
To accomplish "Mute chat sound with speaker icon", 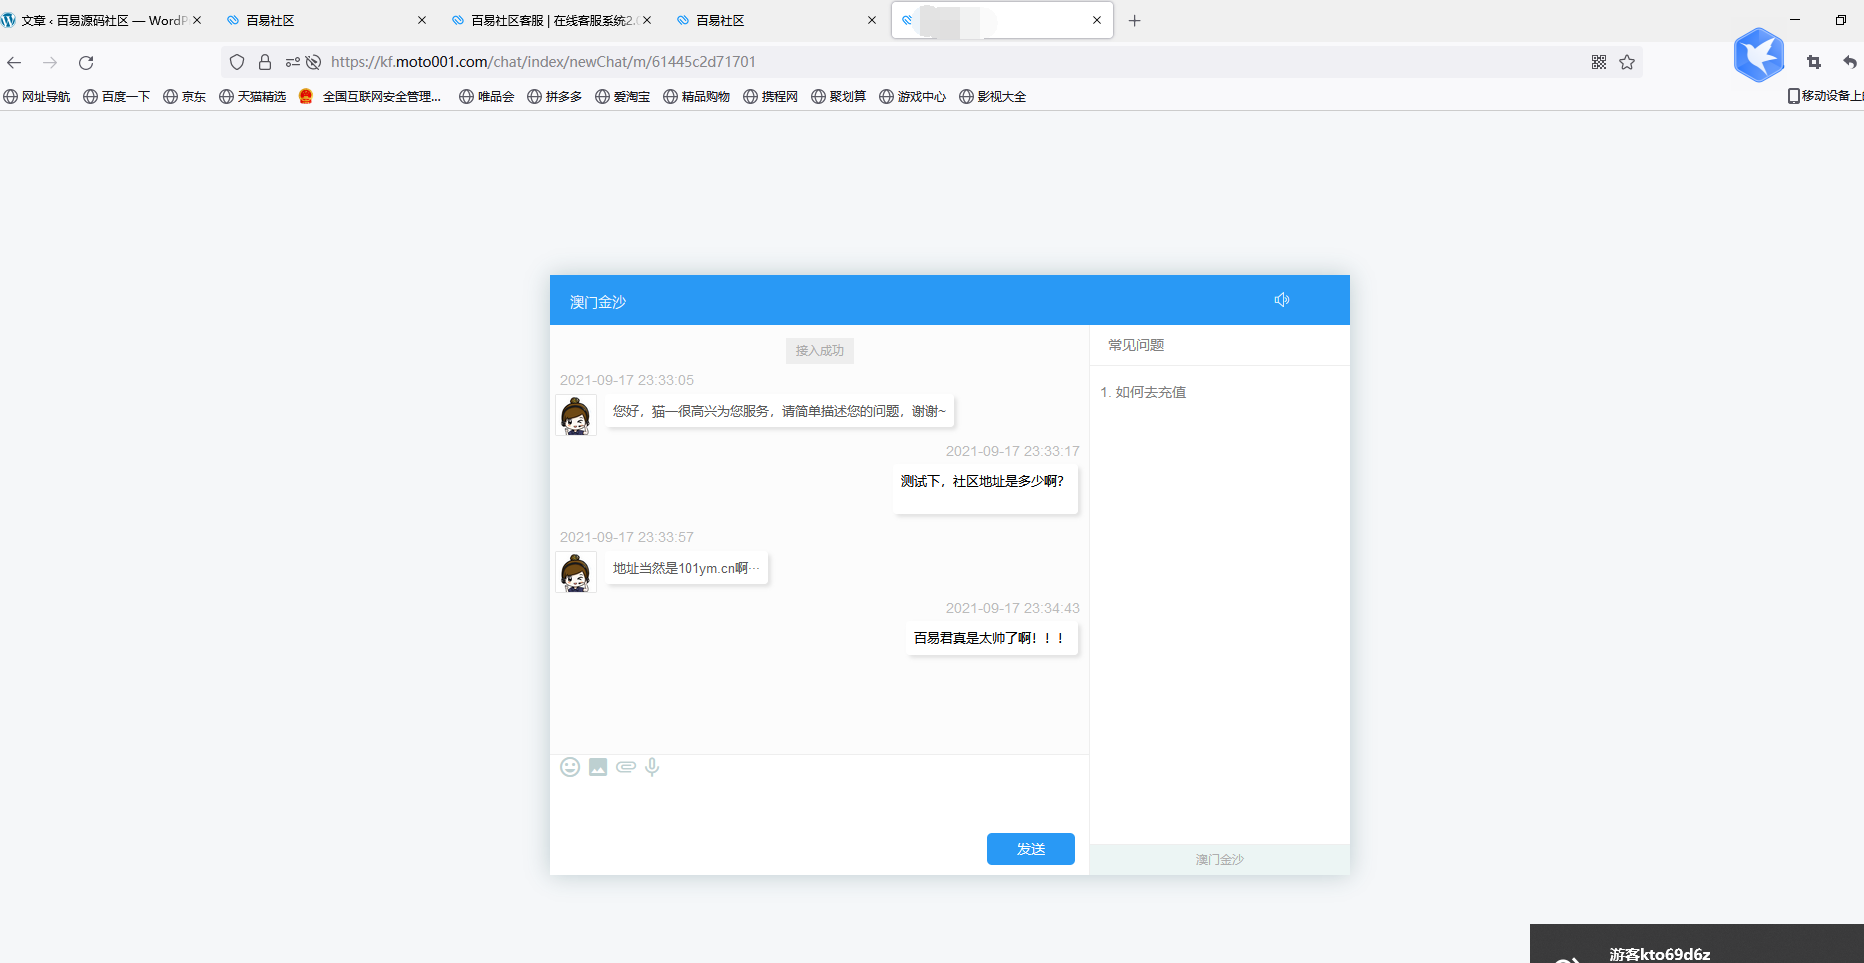I will coord(1282,300).
